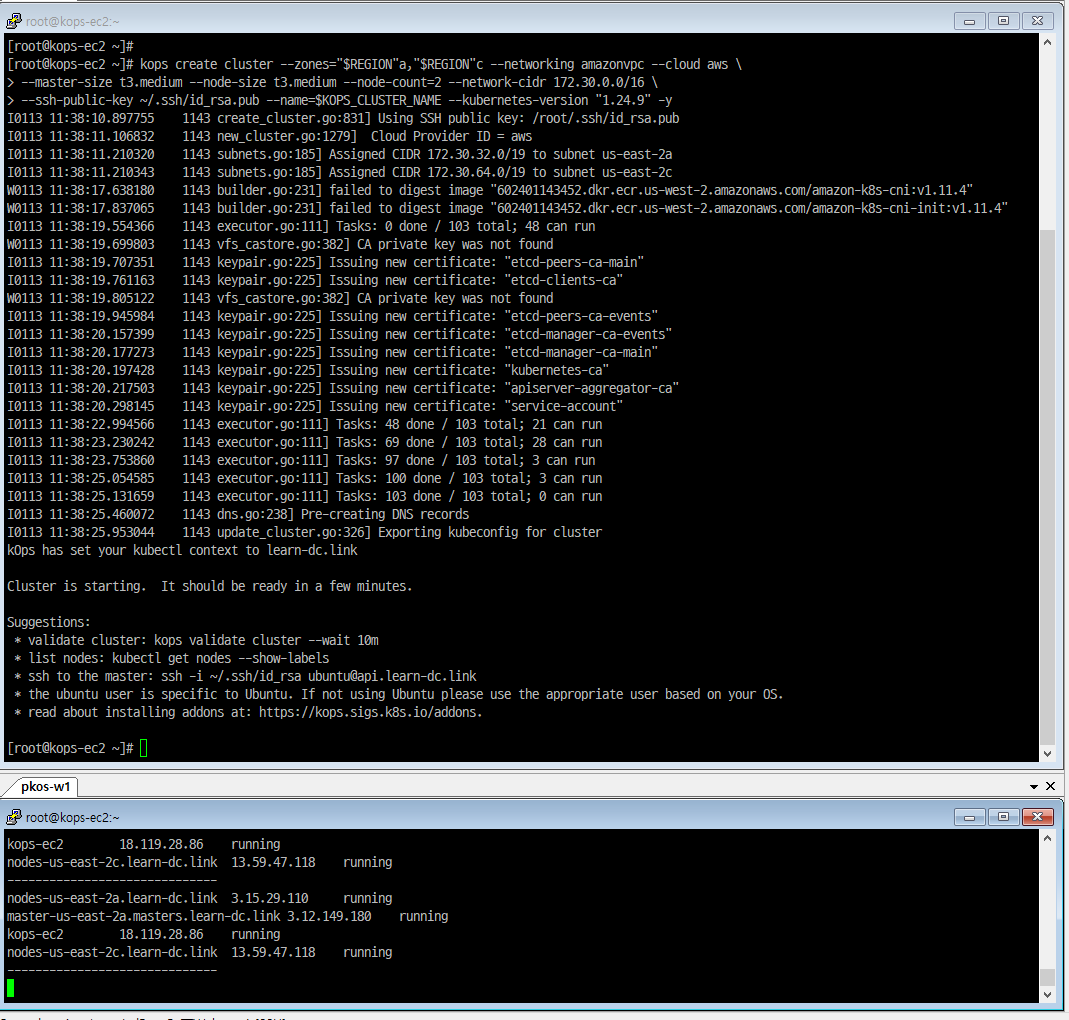Viewport: 1069px width, 1020px height.
Task: Restore the bottom kops-ec2 PuTTY window
Action: 1002,816
